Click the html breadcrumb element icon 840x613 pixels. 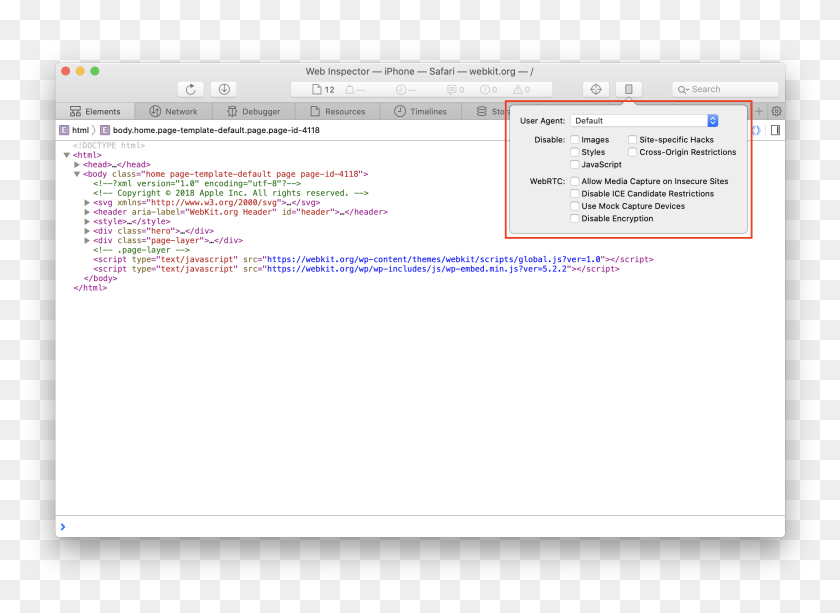point(64,130)
